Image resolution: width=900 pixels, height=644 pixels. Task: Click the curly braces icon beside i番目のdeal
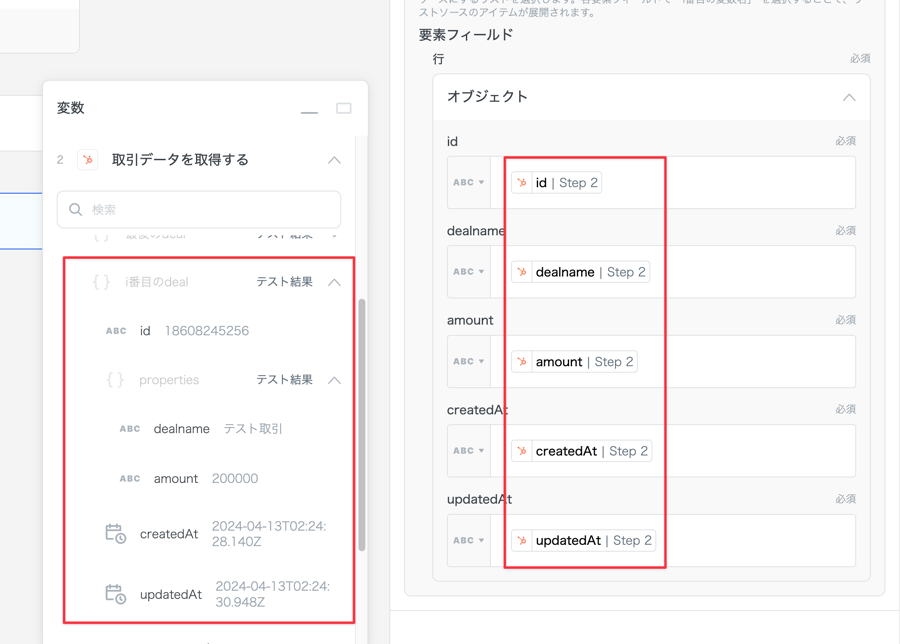101,282
